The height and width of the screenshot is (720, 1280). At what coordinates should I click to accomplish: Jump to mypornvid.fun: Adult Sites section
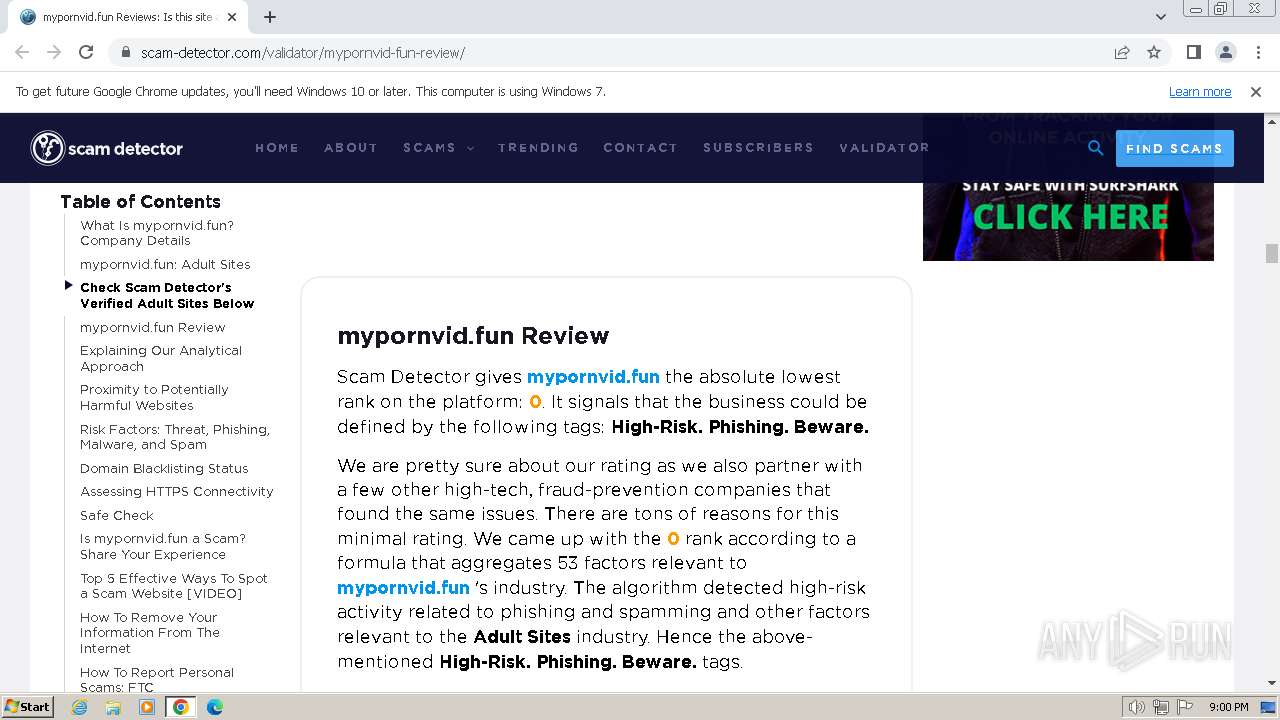click(x=165, y=265)
